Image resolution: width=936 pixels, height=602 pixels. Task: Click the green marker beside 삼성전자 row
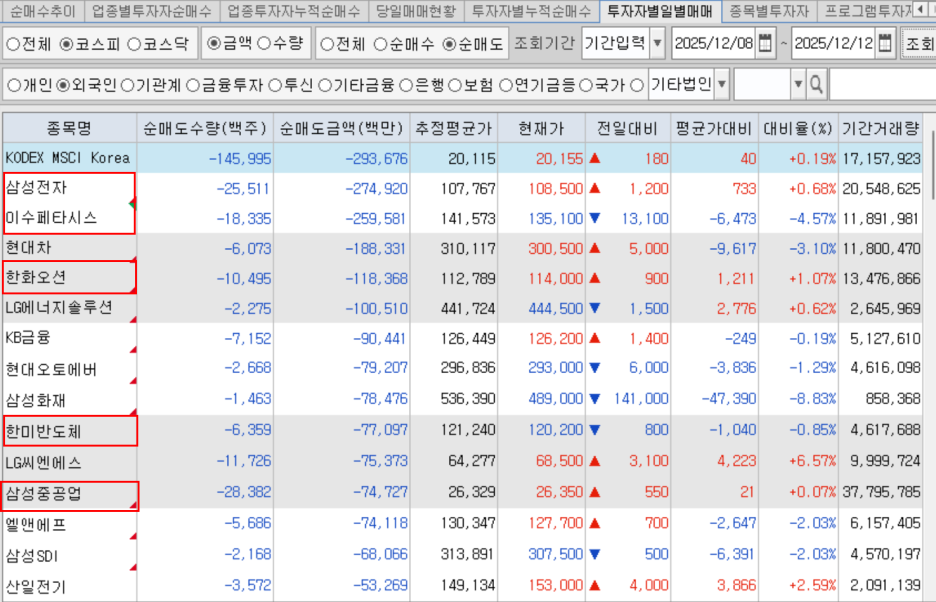(x=132, y=204)
